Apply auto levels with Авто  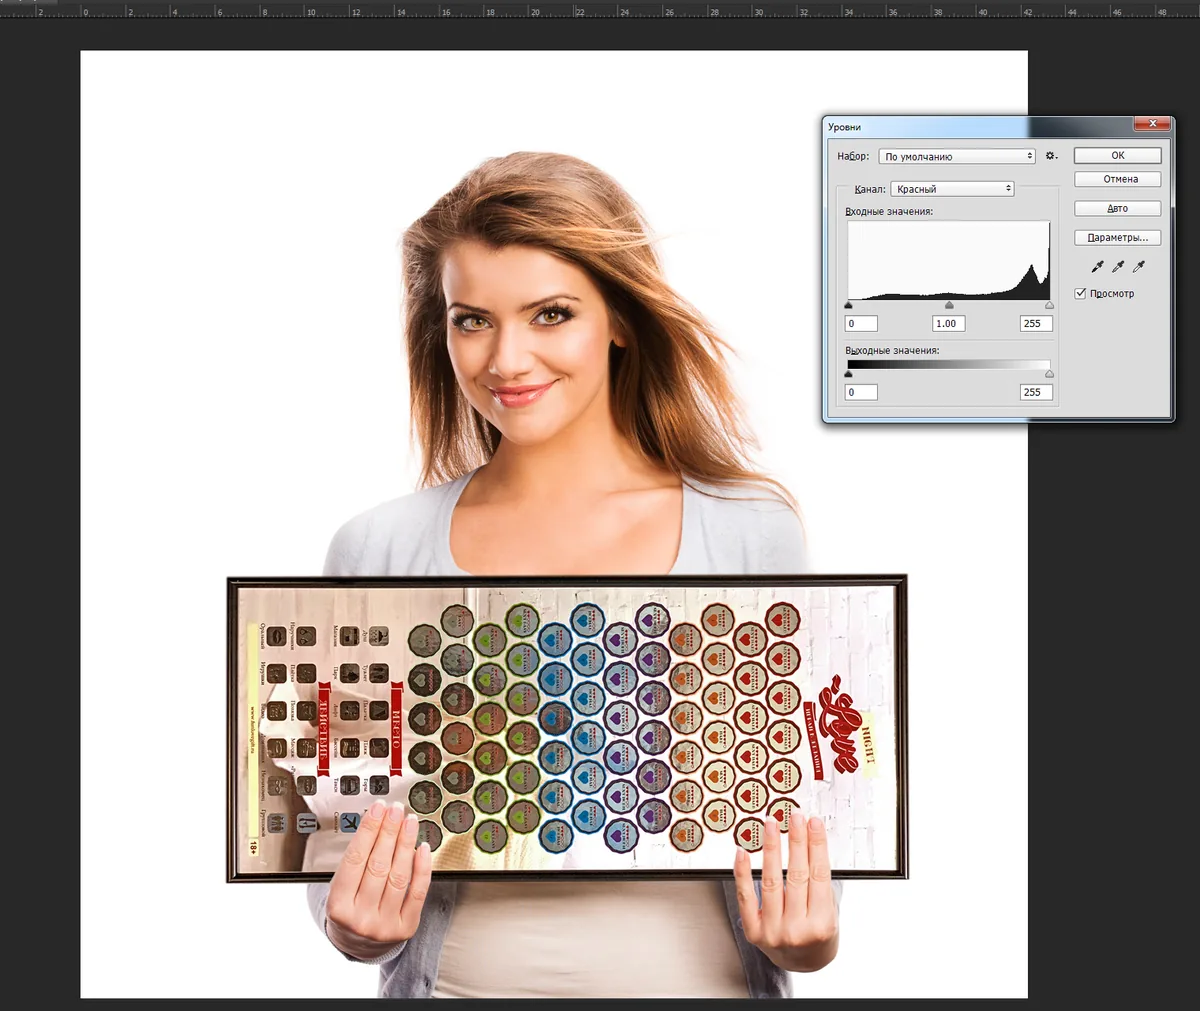[1118, 208]
